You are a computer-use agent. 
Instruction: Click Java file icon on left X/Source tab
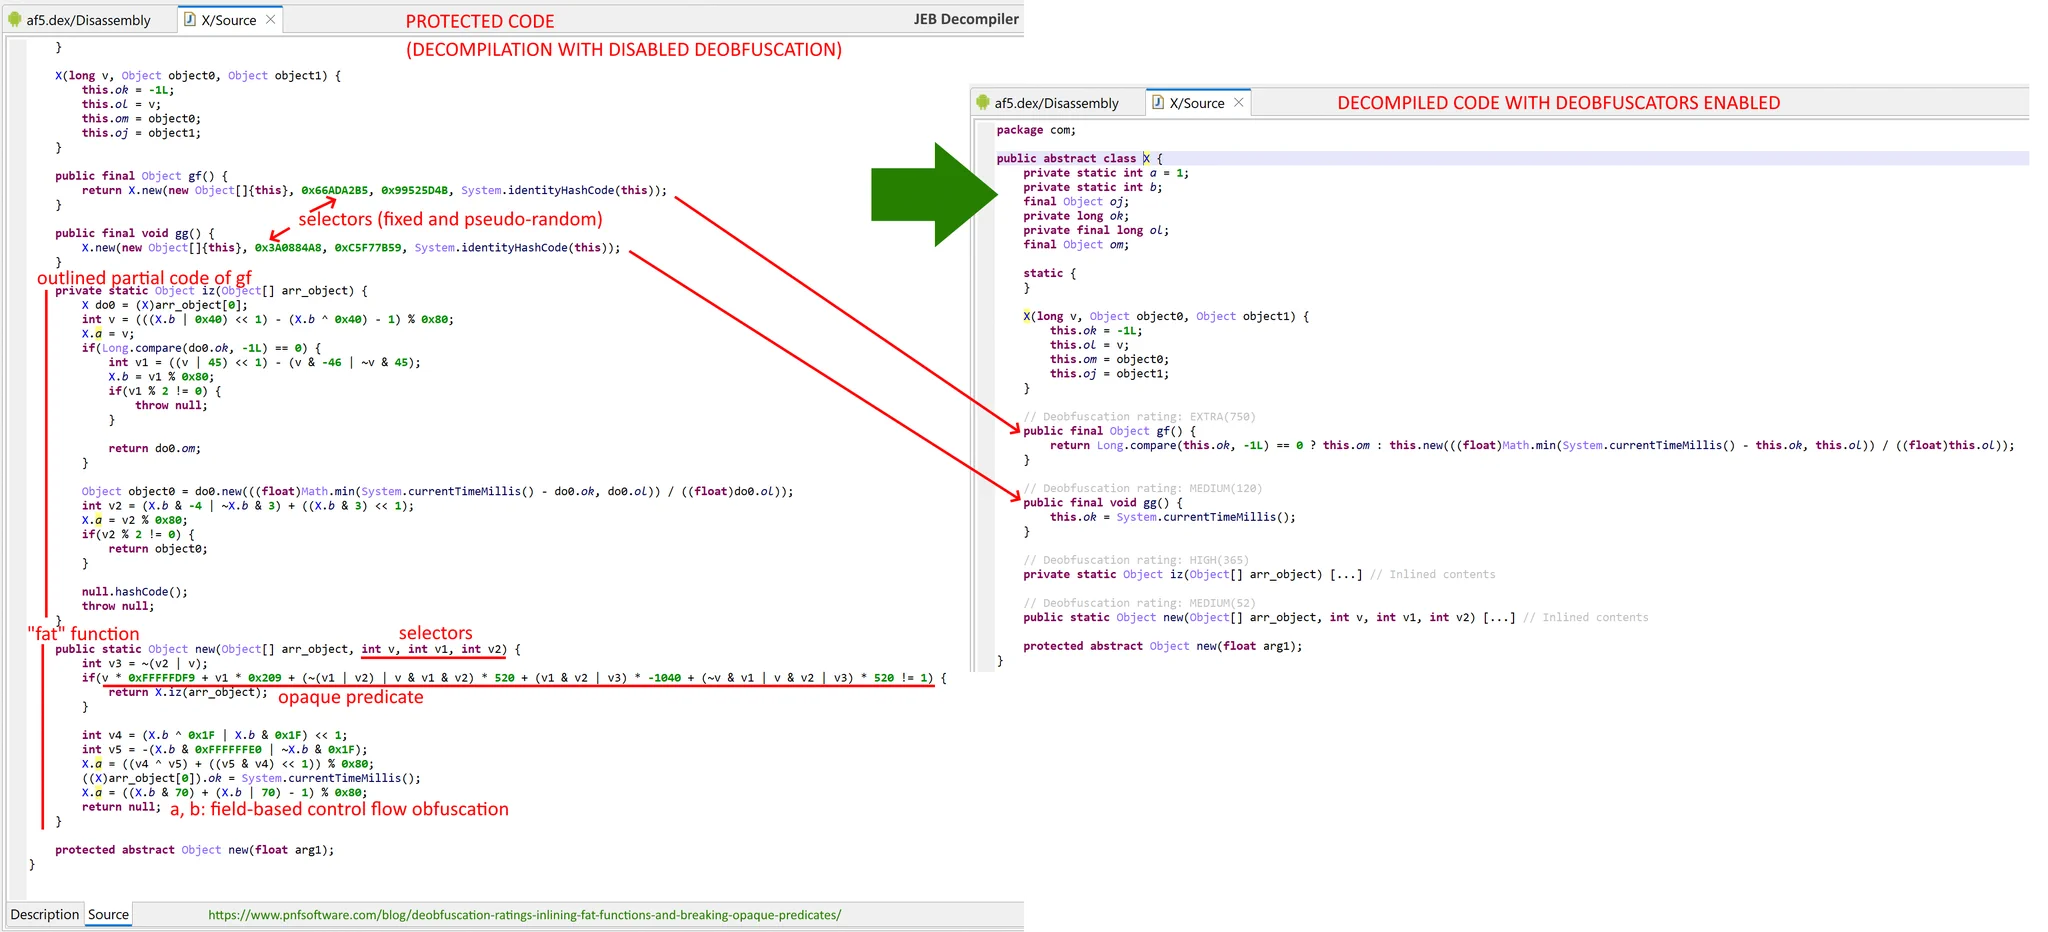click(x=190, y=20)
